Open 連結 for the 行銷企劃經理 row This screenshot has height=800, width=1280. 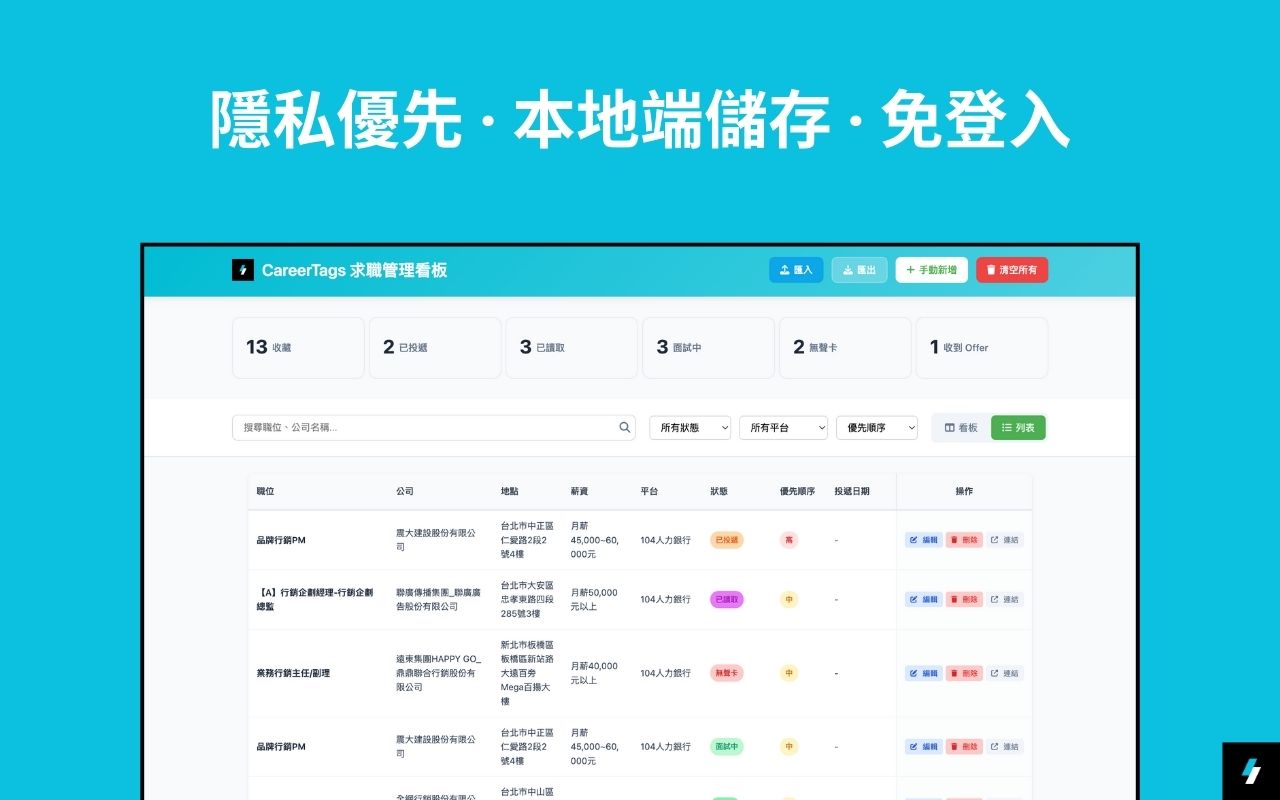click(1005, 600)
